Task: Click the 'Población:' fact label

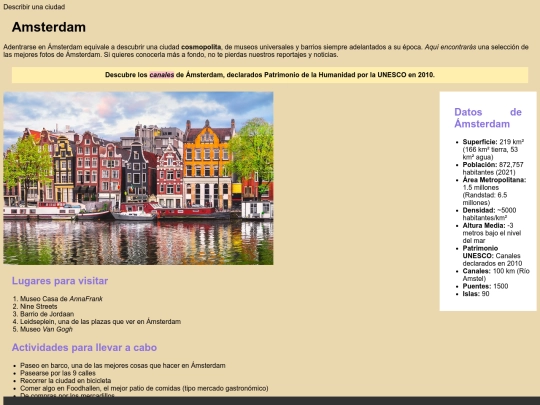Action: [x=480, y=165]
